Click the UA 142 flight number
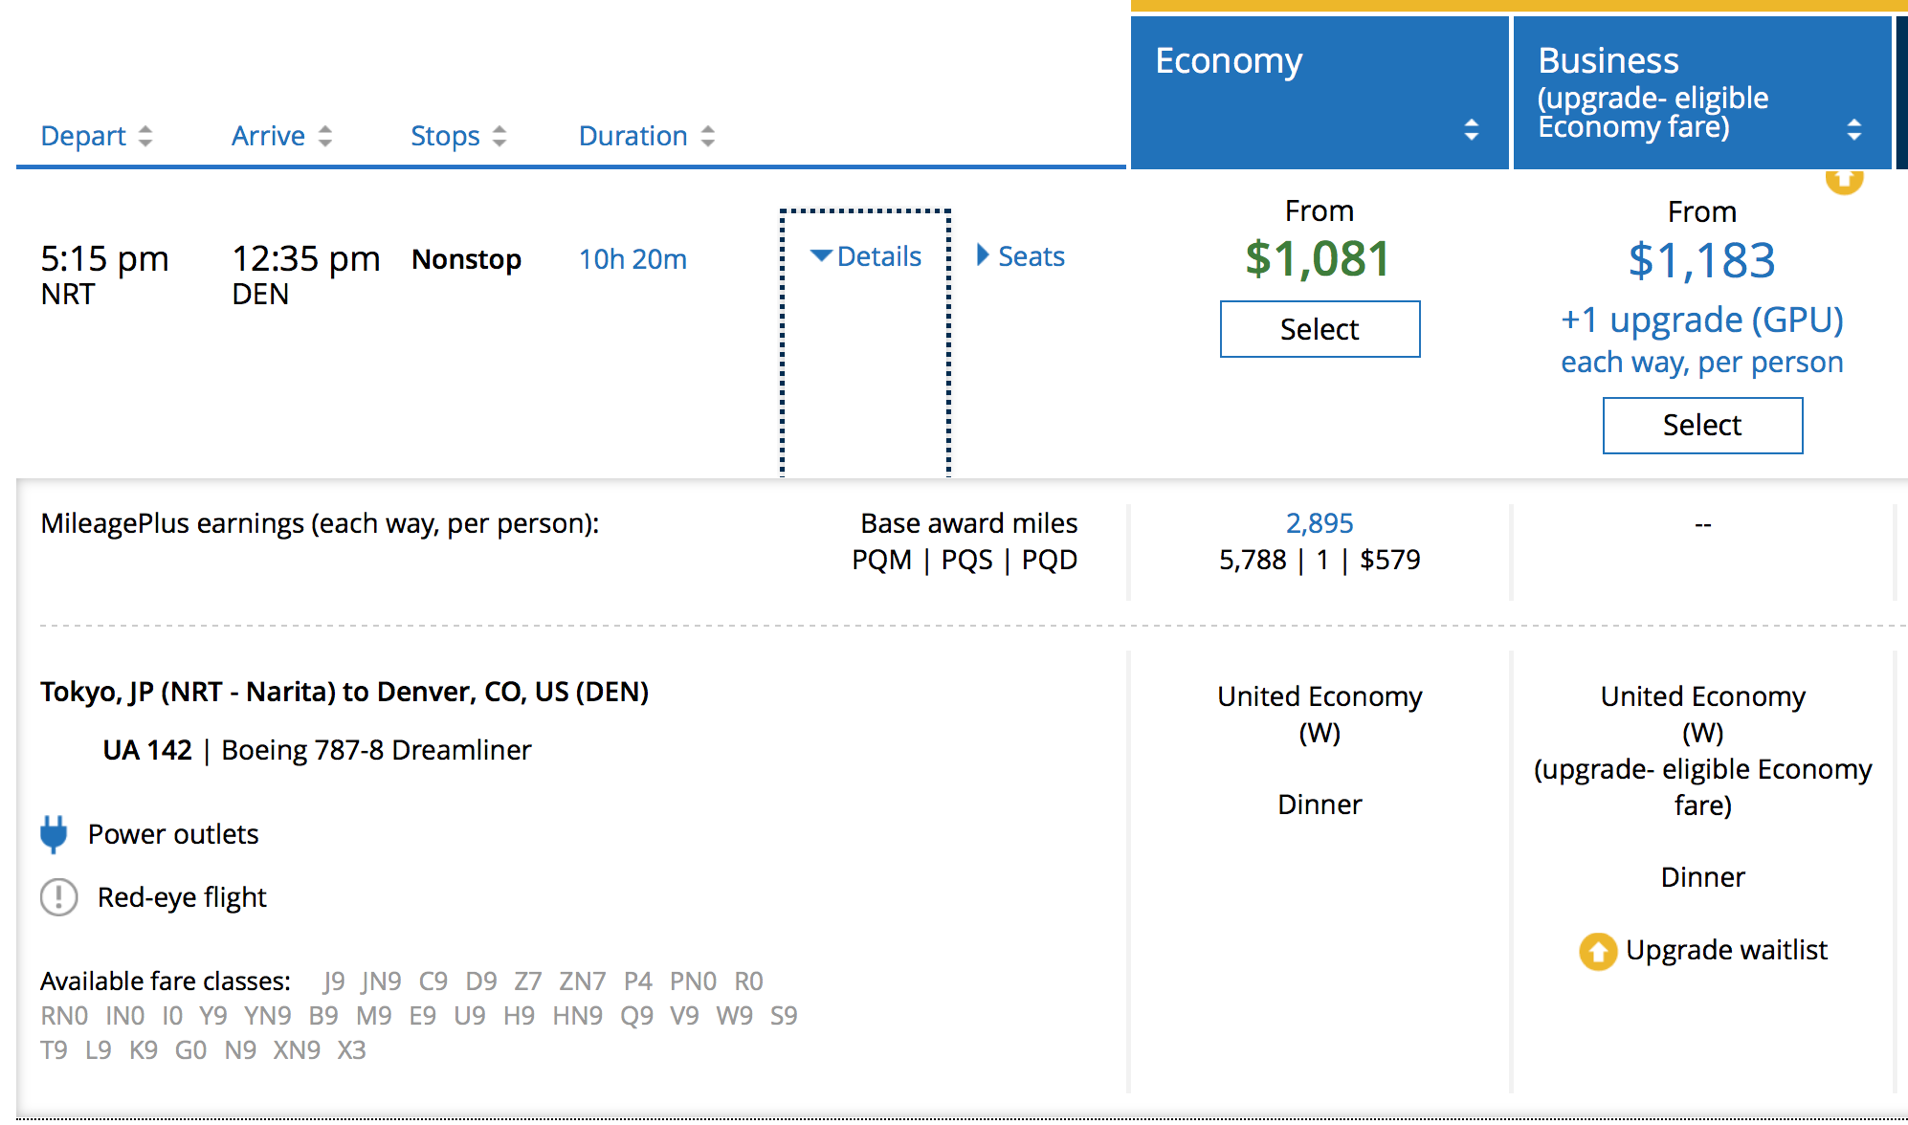This screenshot has height=1125, width=1908. 147,750
